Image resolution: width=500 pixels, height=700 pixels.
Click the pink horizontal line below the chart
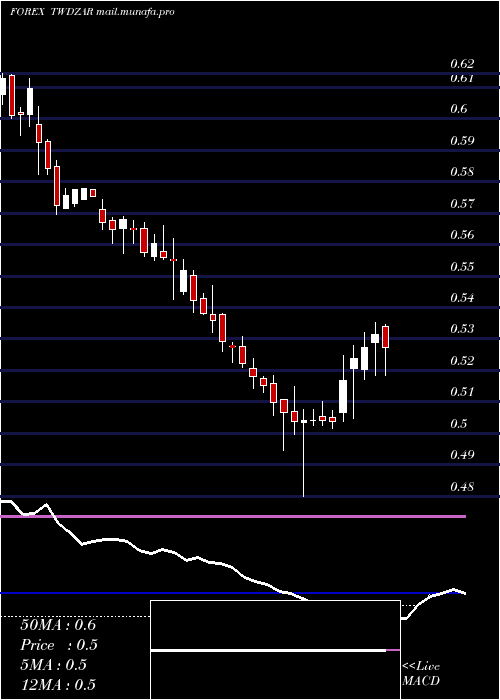click(233, 517)
